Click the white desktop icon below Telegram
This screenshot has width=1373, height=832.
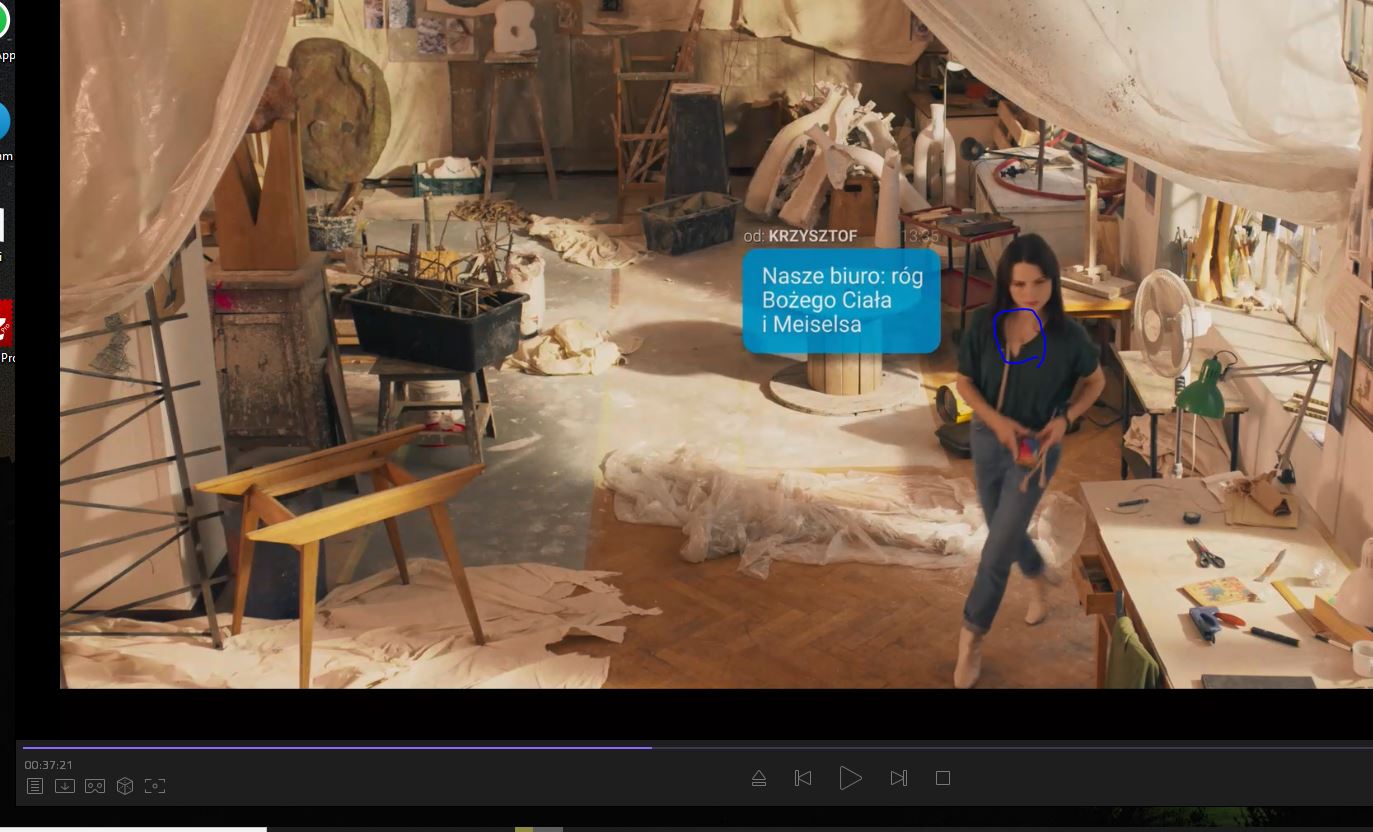click(2, 226)
